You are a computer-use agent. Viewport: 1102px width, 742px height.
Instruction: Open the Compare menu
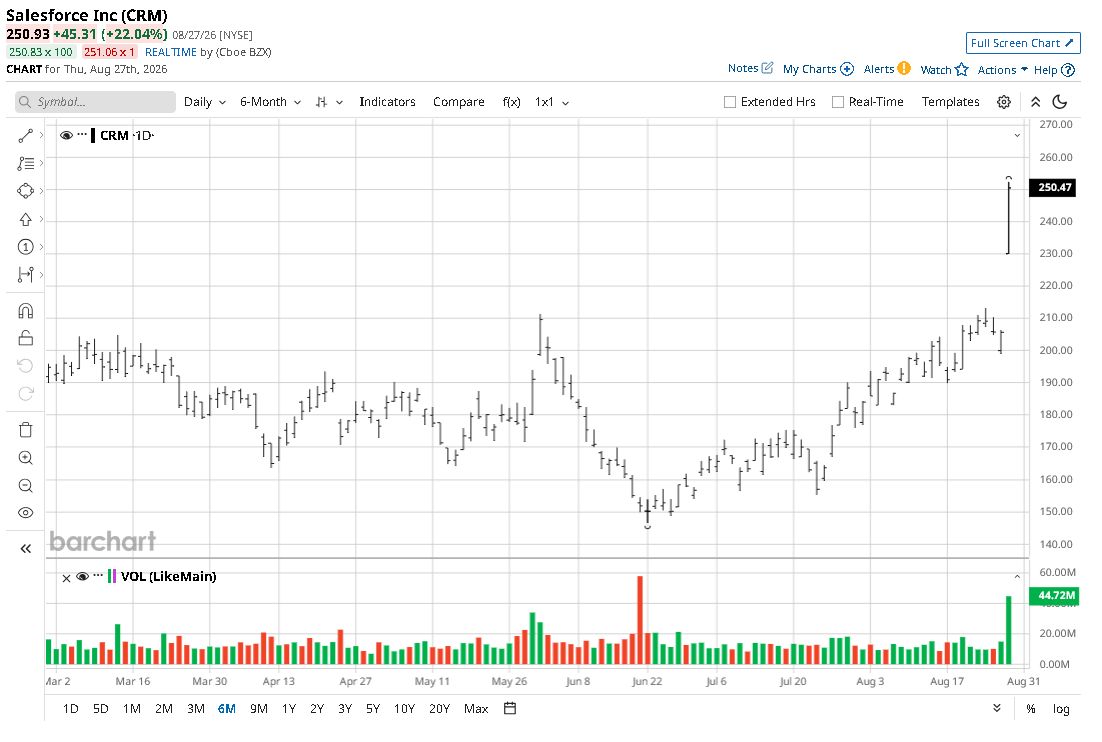[x=459, y=102]
